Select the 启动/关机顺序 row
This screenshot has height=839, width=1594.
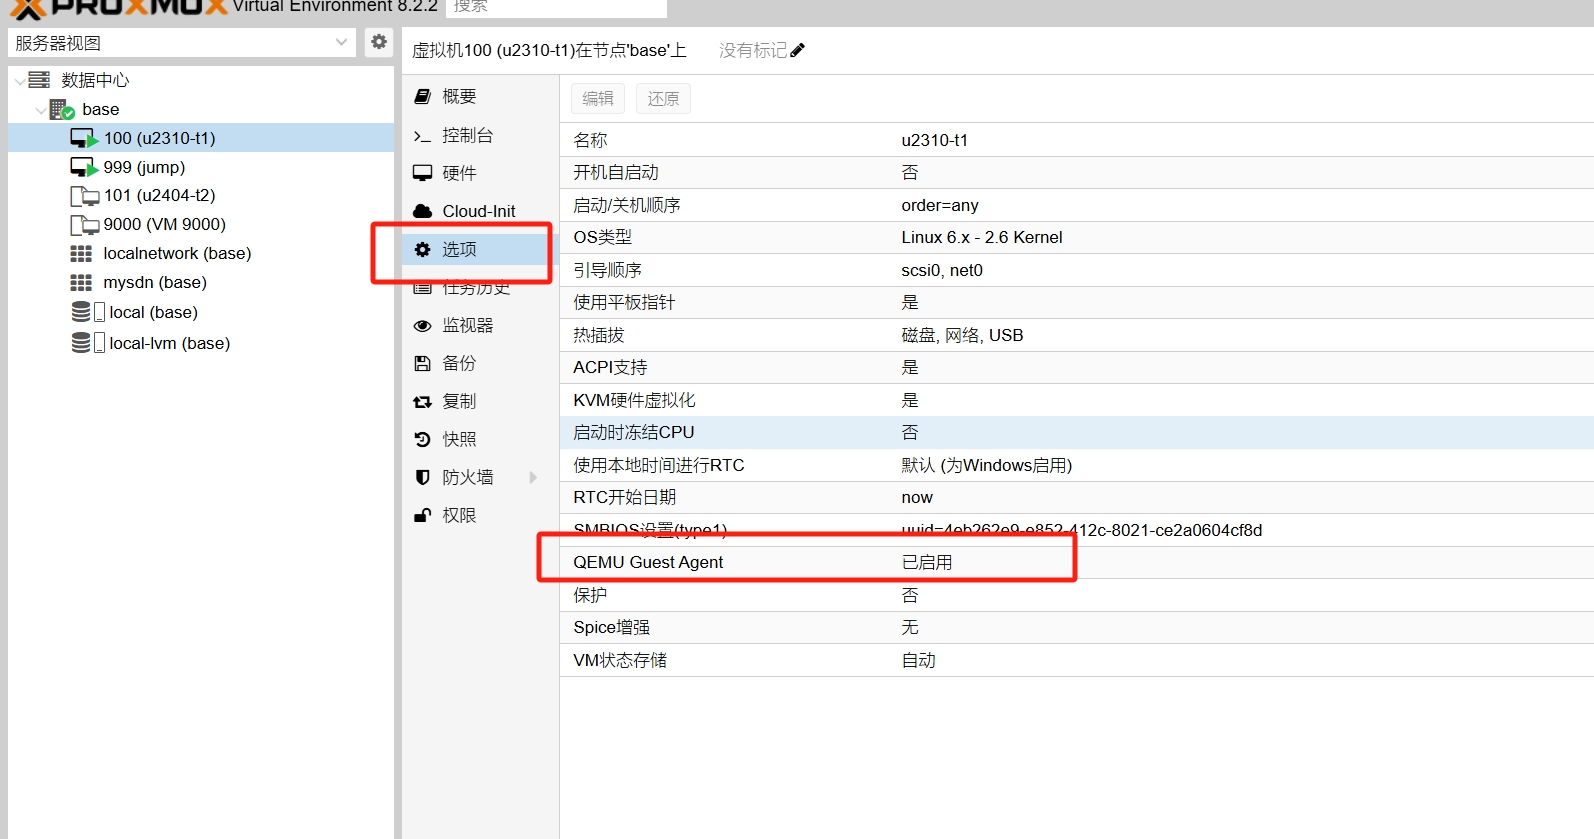click(1077, 205)
